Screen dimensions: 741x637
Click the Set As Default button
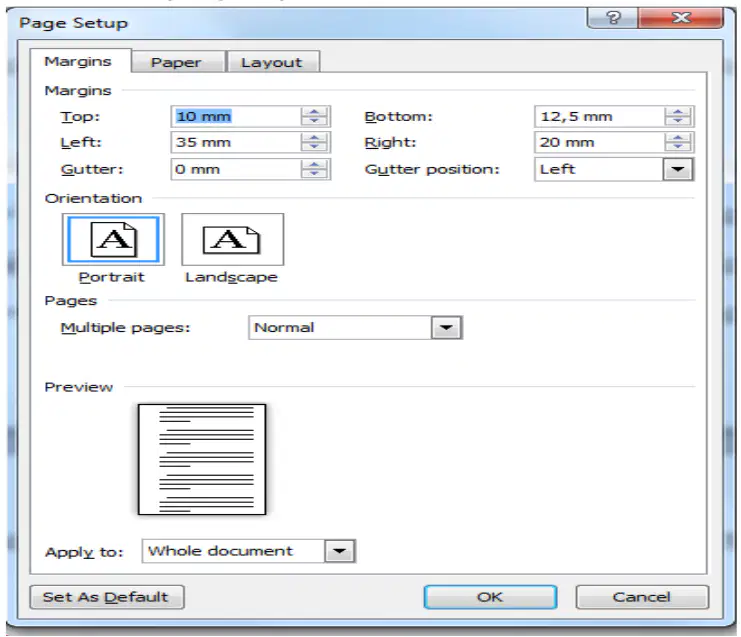click(x=107, y=597)
